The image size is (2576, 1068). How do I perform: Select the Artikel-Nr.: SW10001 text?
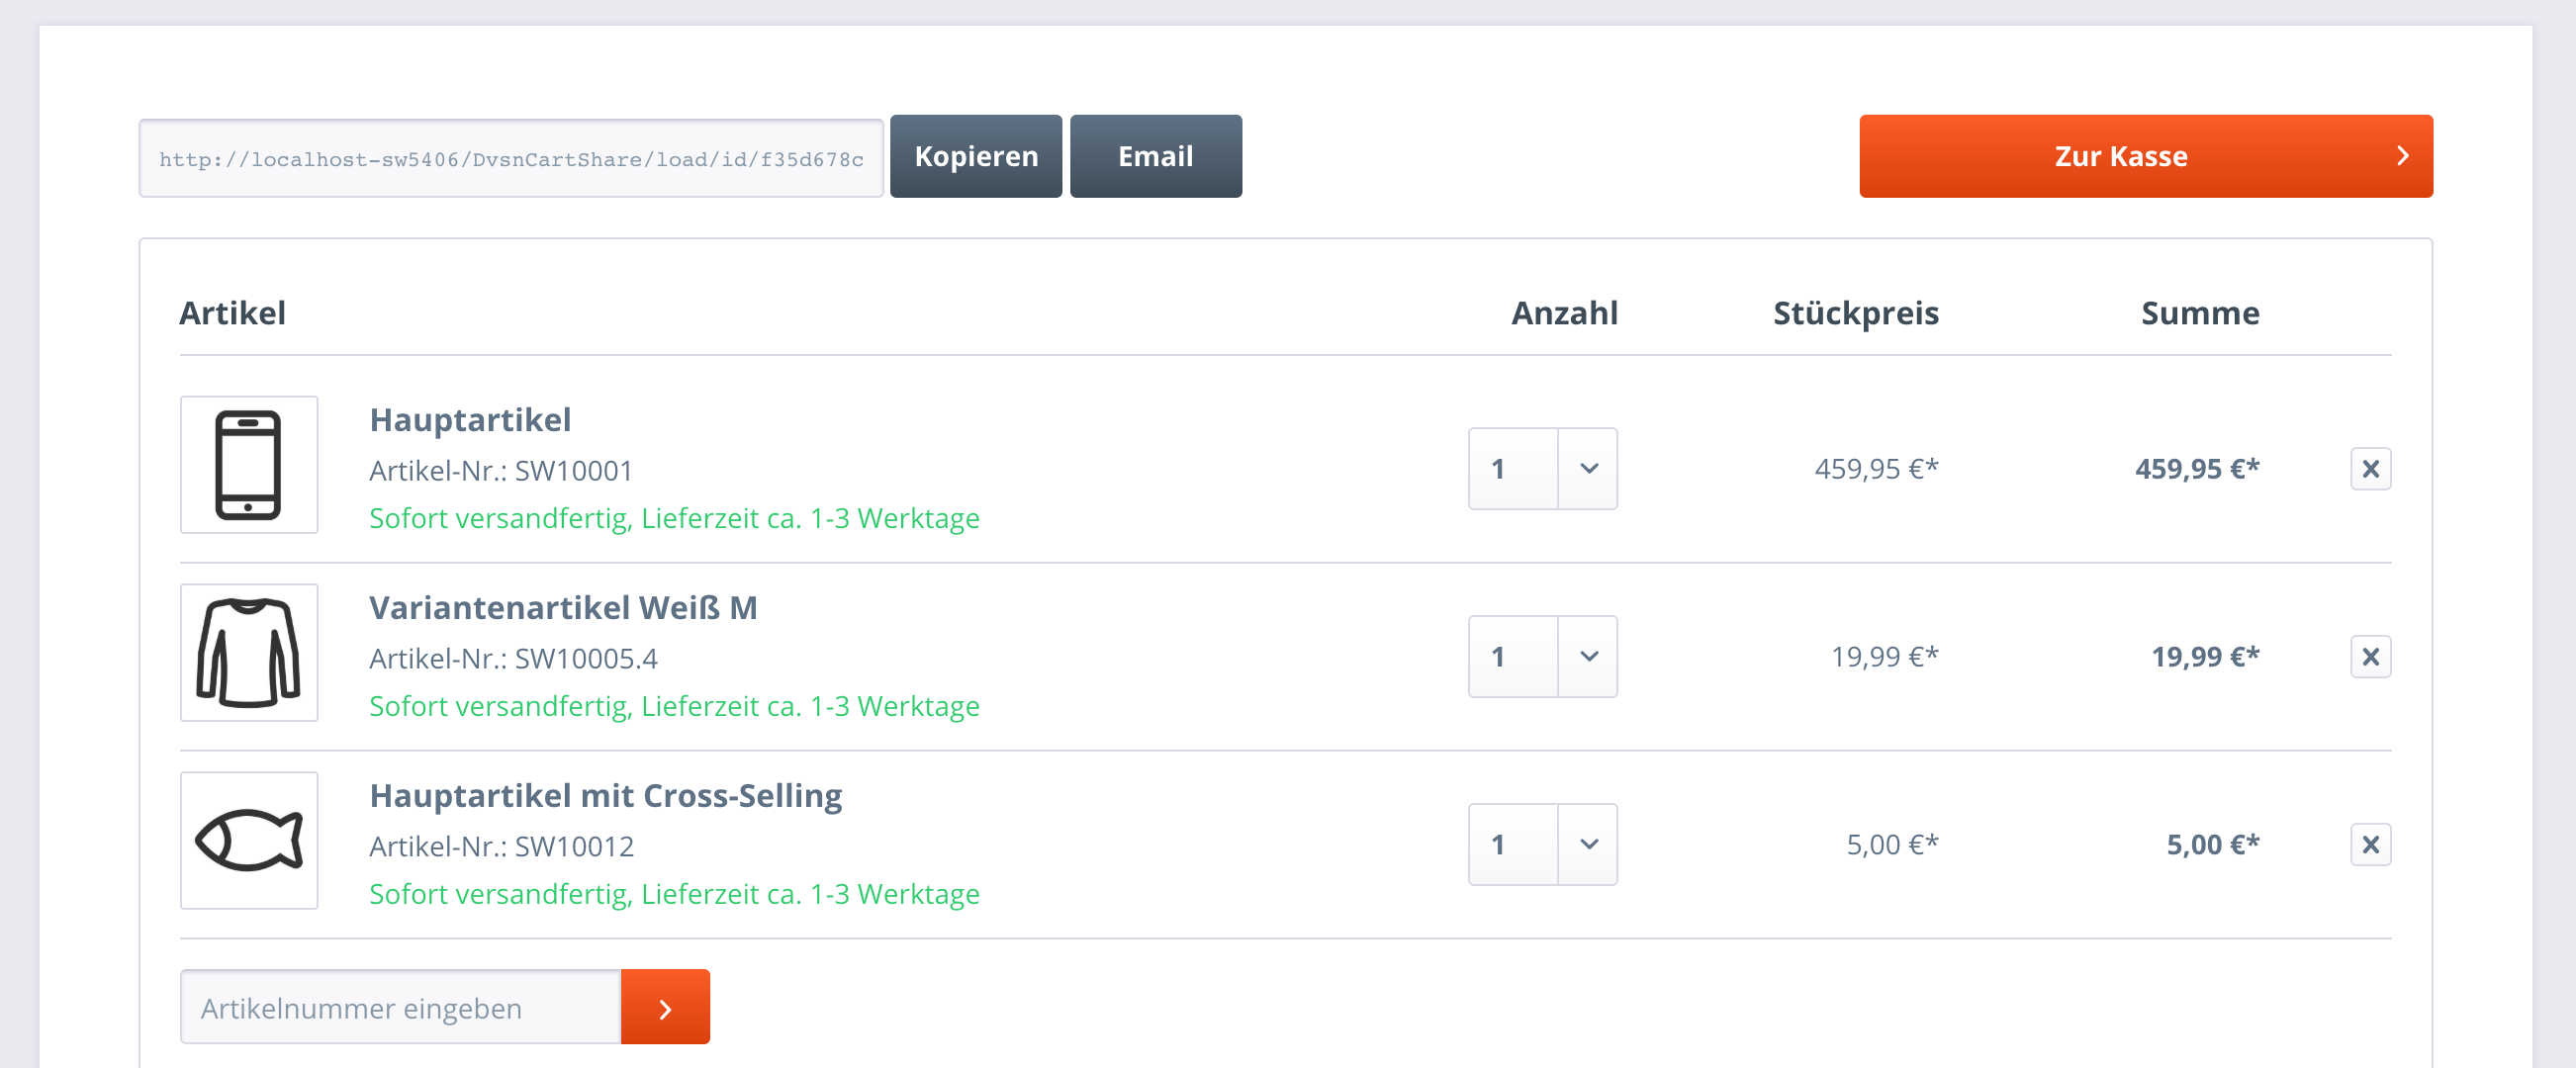coord(501,471)
